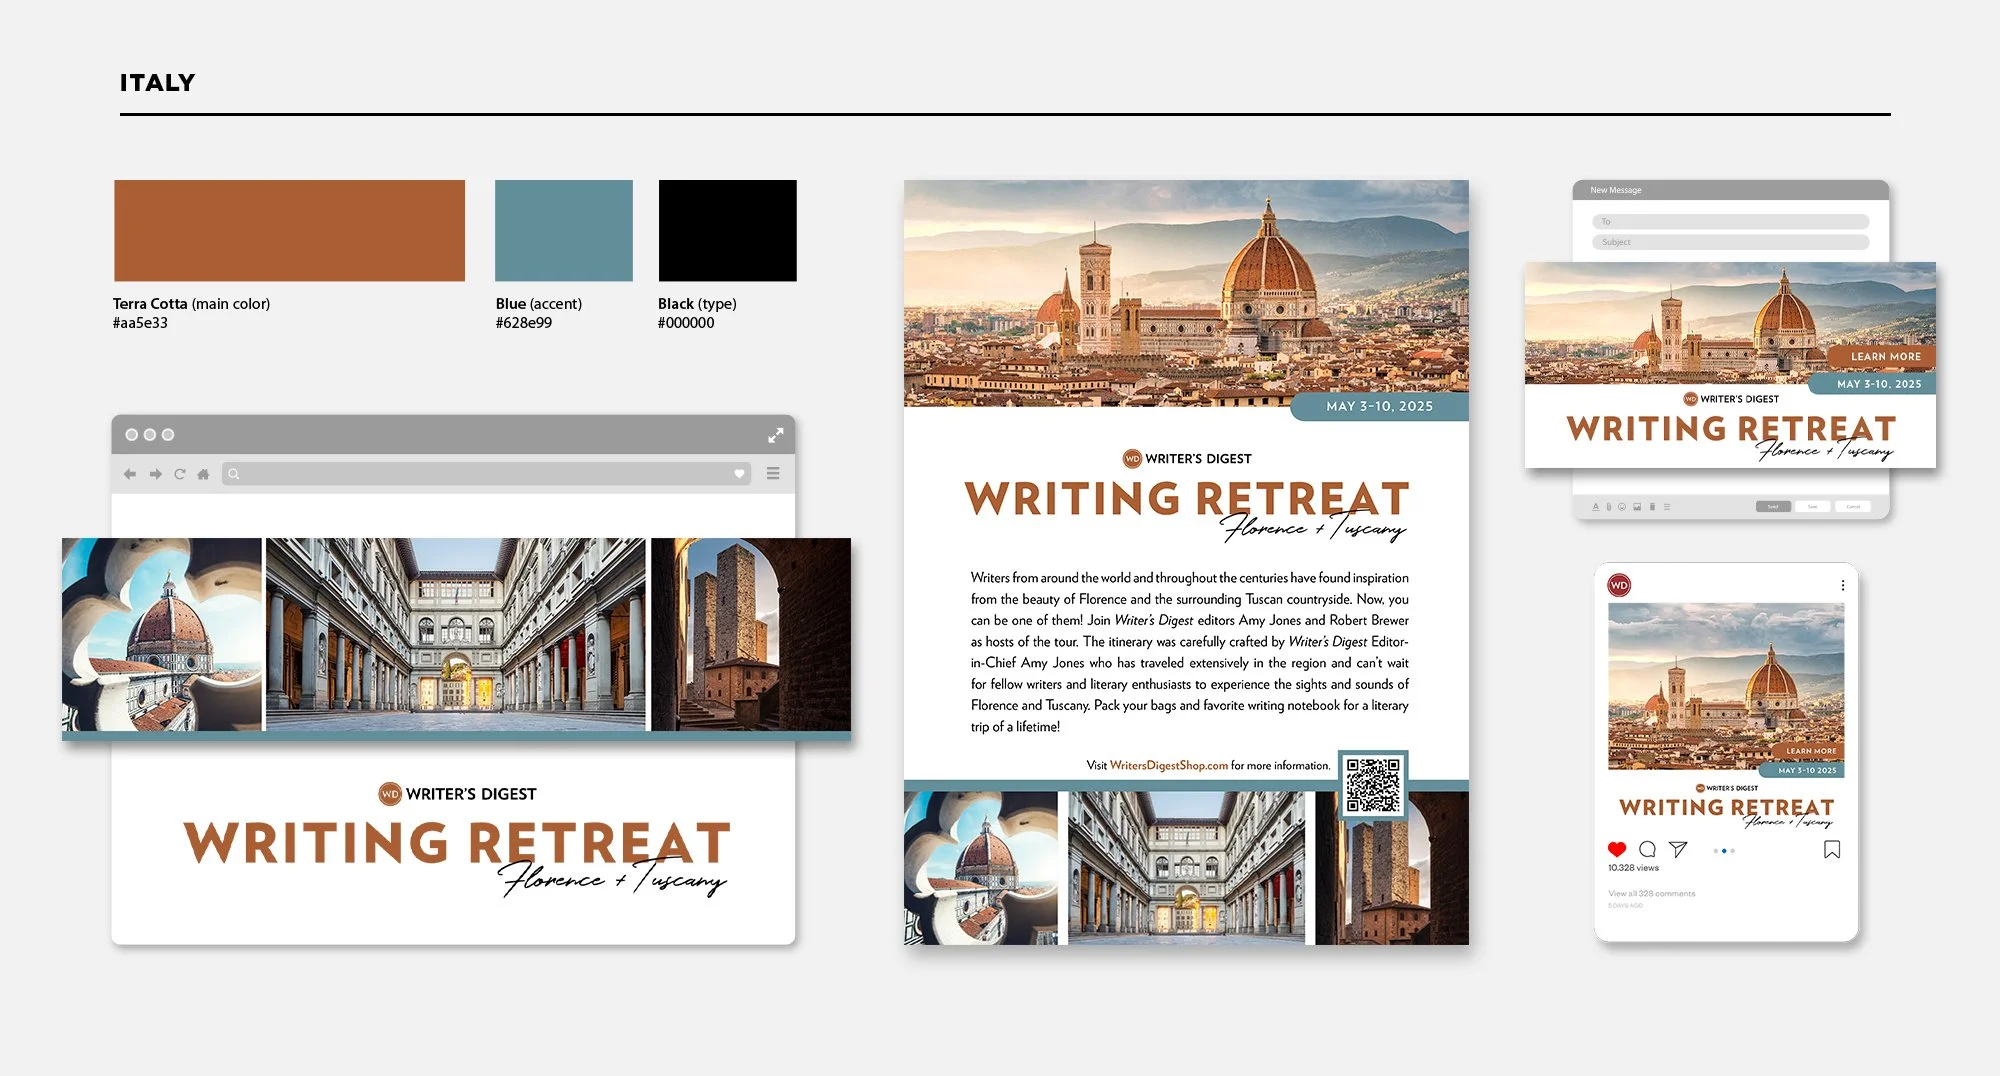
Task: Click the list lines icon in email toolbar
Action: (x=1667, y=507)
